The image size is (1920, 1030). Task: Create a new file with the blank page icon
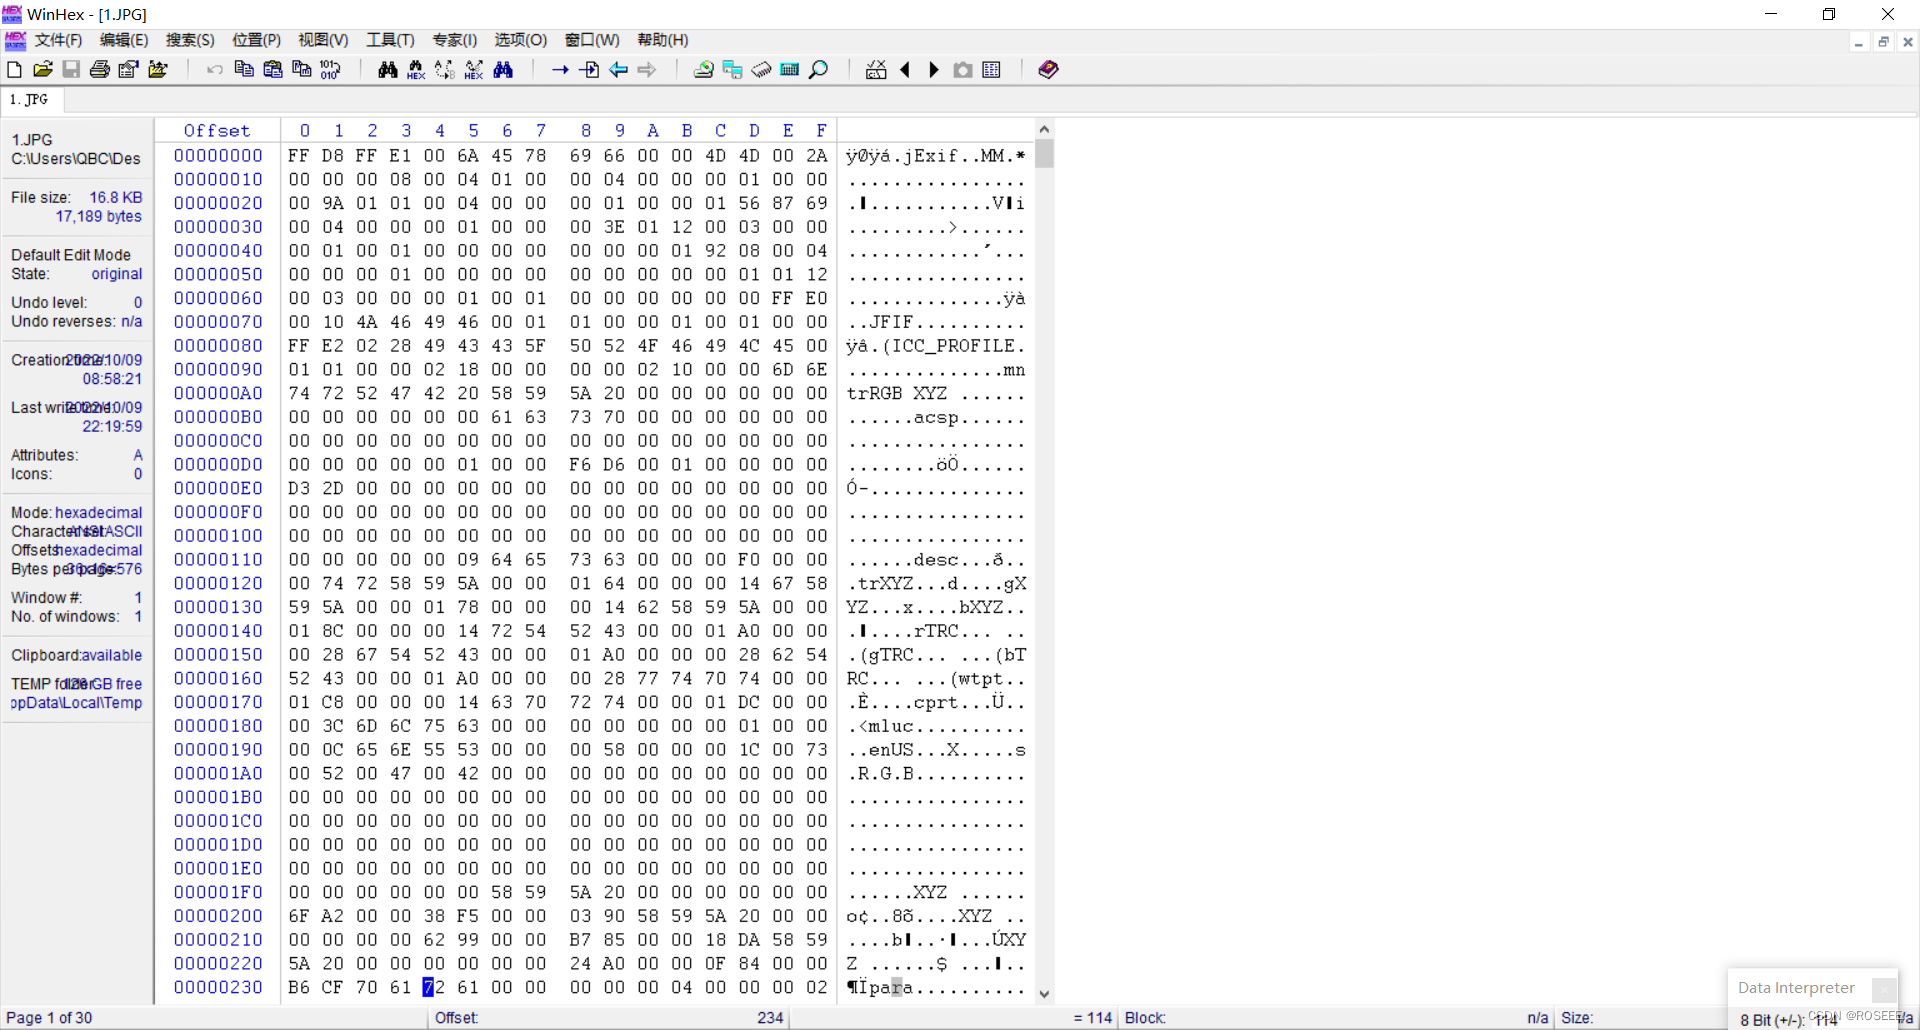(14, 69)
